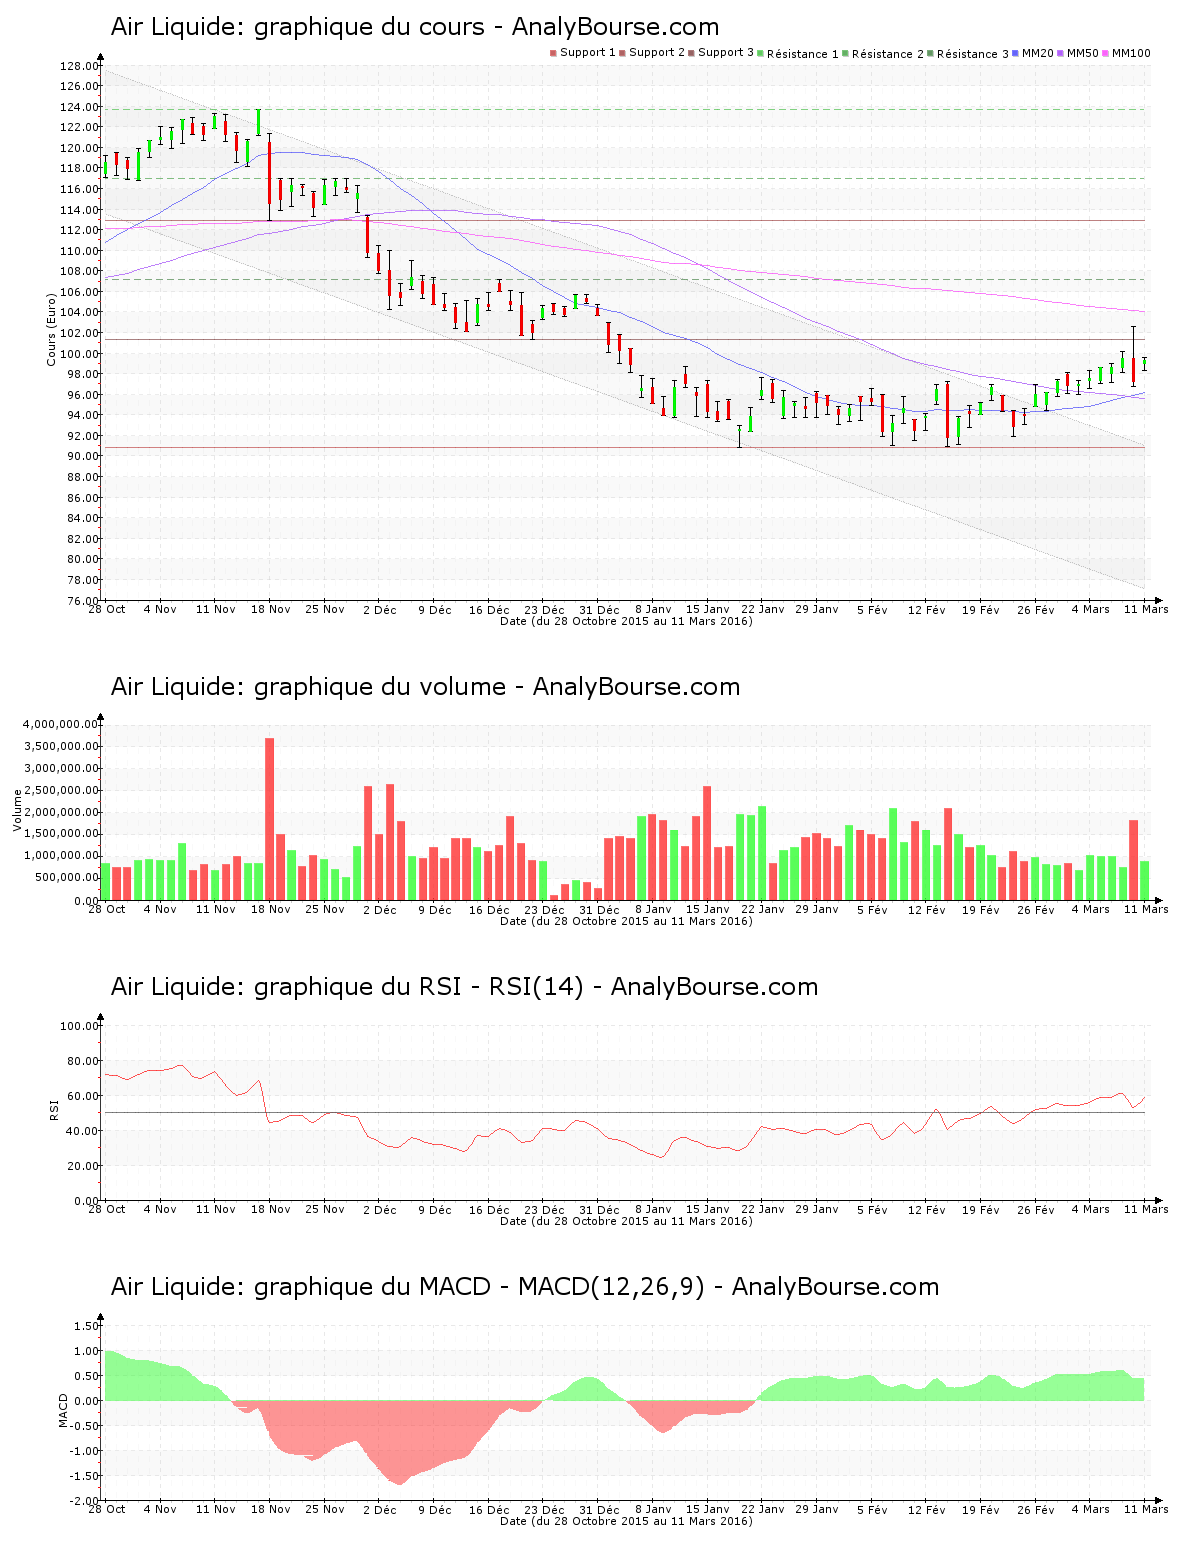Viewport: 1200px width, 1550px height.
Task: Click the 'Cours (Euro)' axis title
Action: [51, 330]
